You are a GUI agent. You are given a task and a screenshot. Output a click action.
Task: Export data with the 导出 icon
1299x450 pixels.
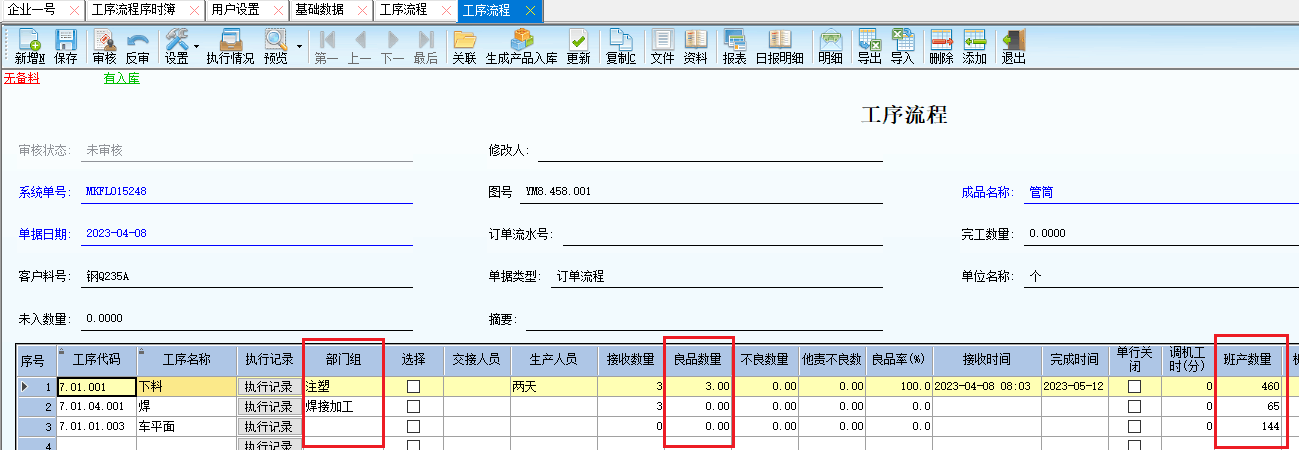click(869, 46)
